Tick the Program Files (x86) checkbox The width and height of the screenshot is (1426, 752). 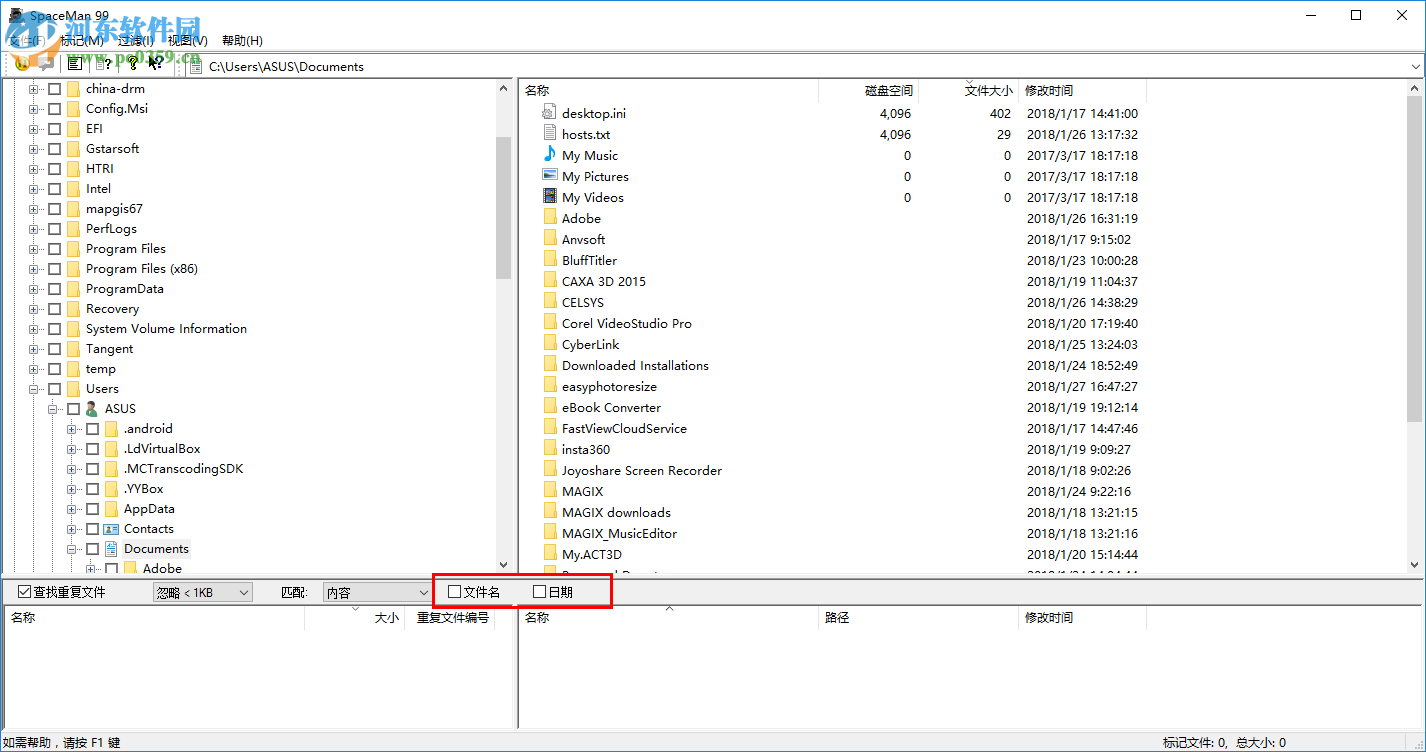pos(54,268)
